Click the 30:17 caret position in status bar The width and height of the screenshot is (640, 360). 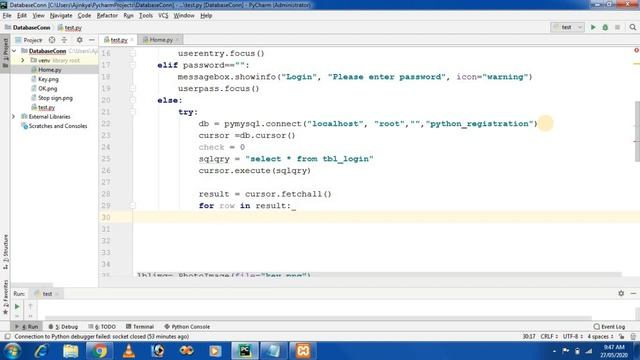[x=529, y=336]
